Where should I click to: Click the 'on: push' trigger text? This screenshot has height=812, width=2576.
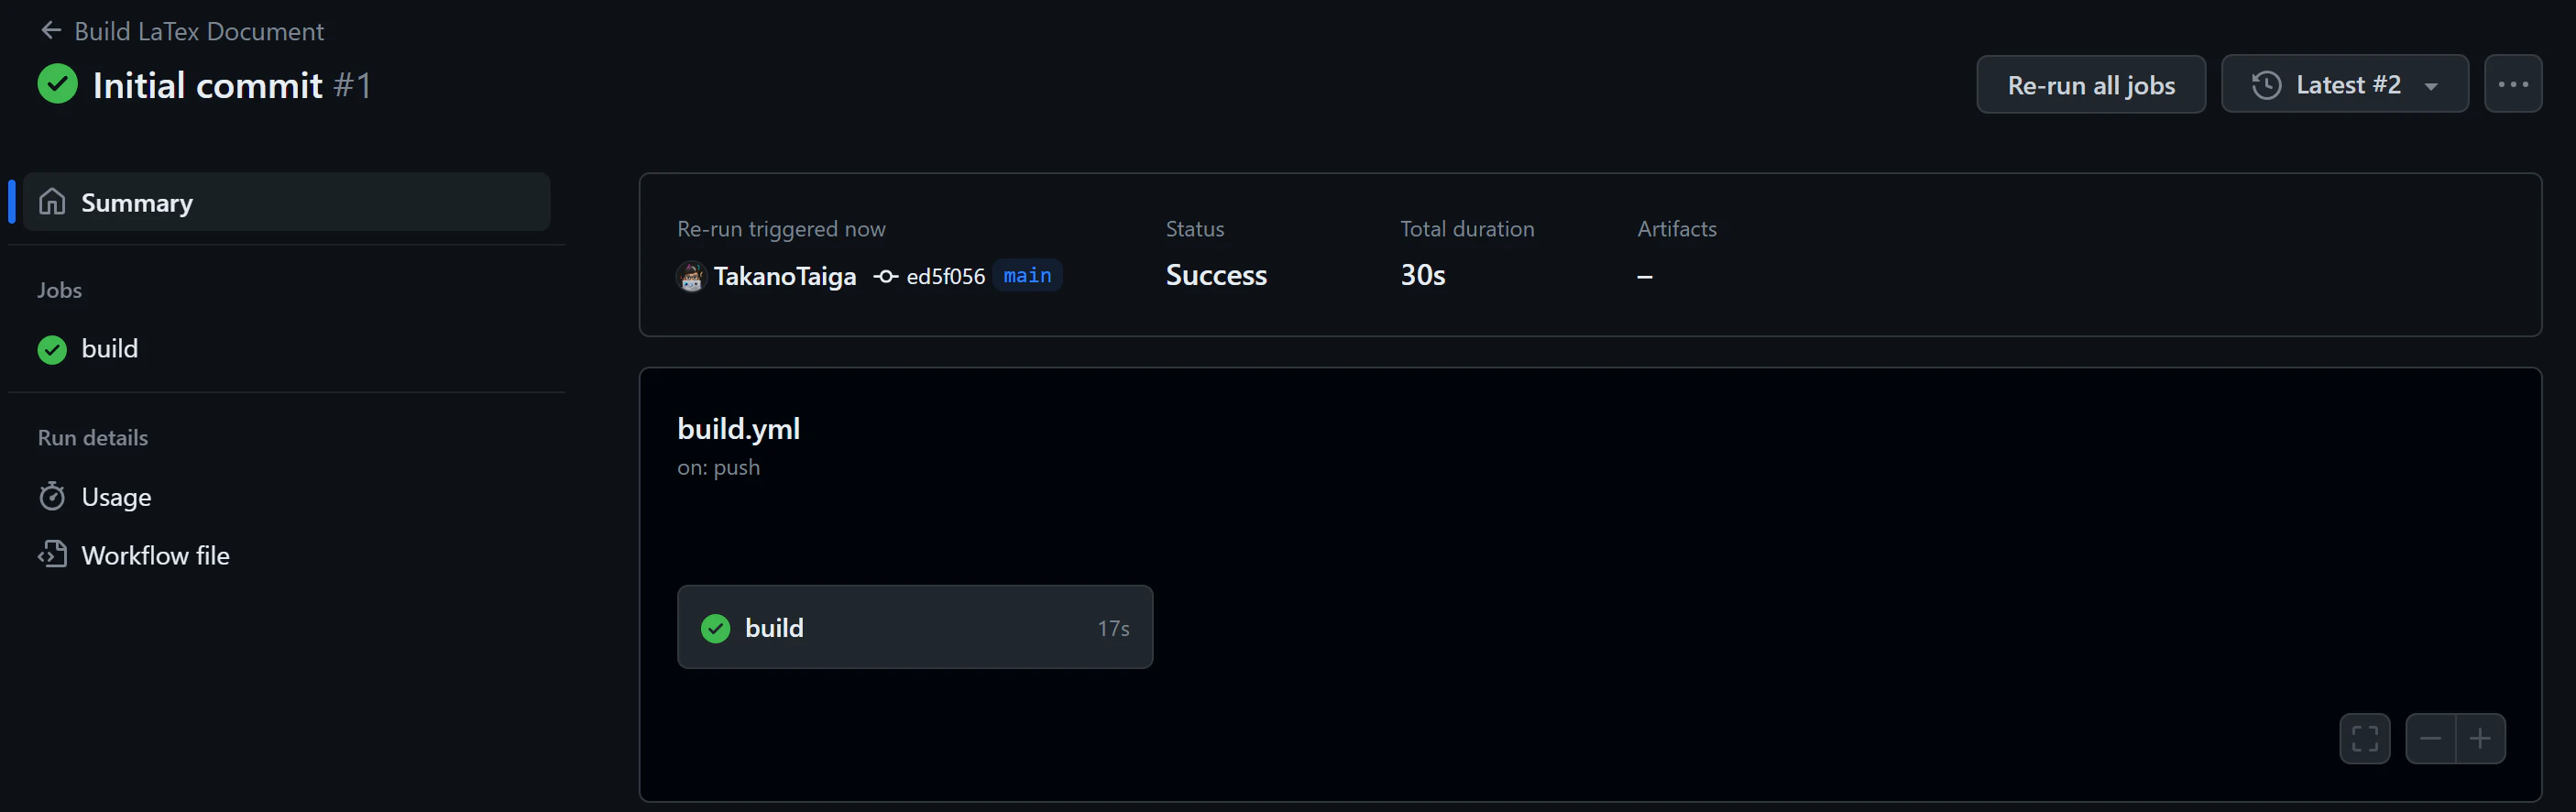pos(718,468)
